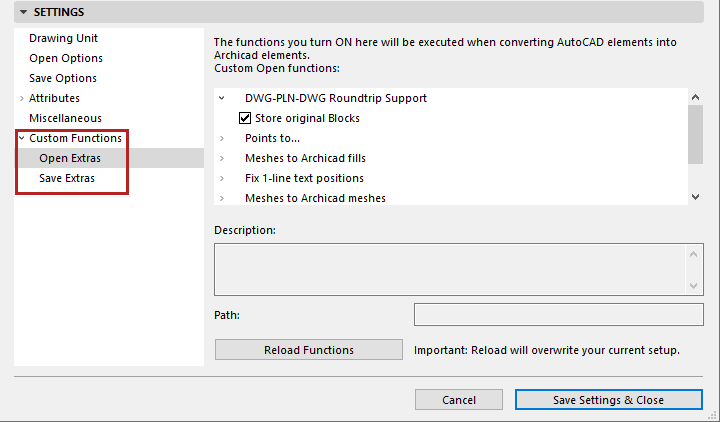Go to Save Options page
Viewport: 720px width, 422px height.
(63, 78)
